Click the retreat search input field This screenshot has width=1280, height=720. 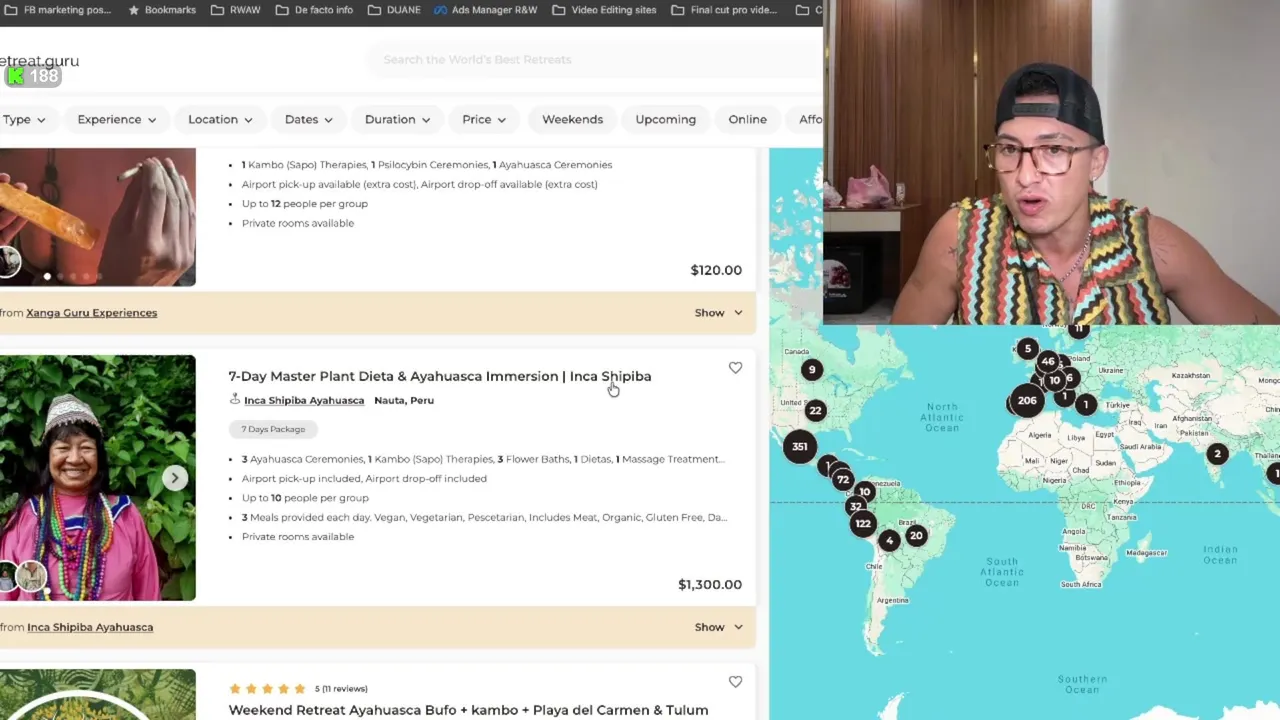pos(590,60)
